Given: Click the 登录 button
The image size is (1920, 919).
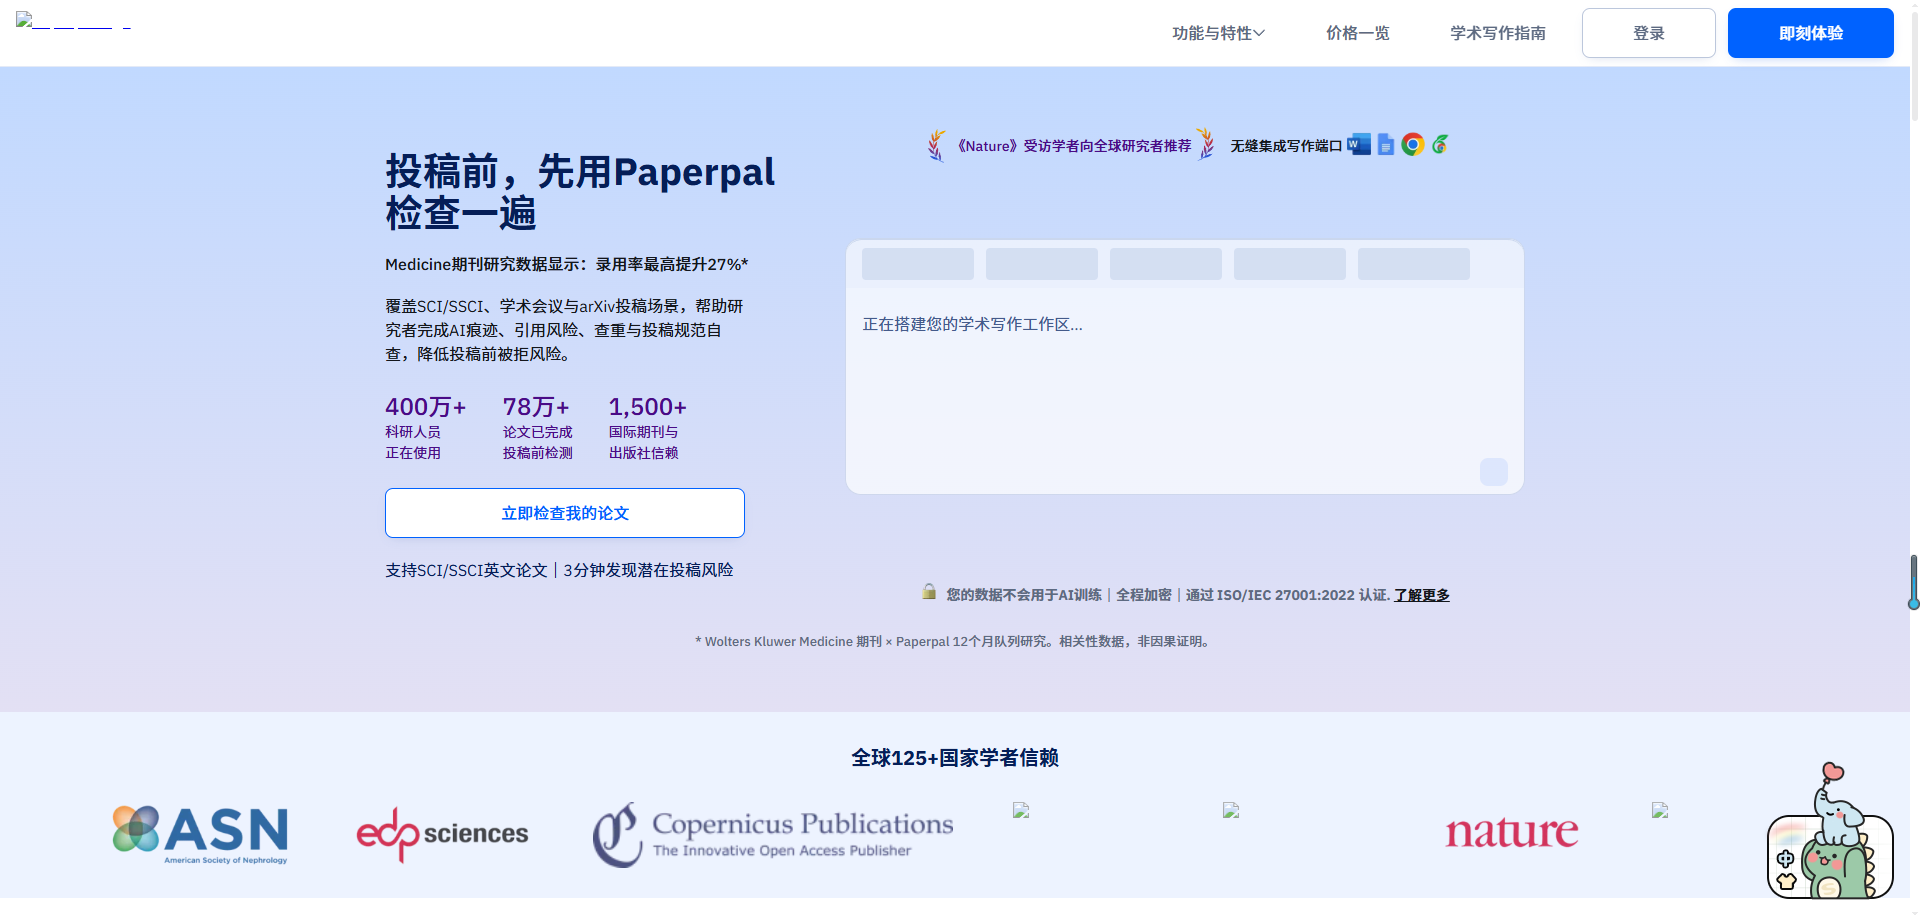Looking at the screenshot, I should [x=1648, y=33].
